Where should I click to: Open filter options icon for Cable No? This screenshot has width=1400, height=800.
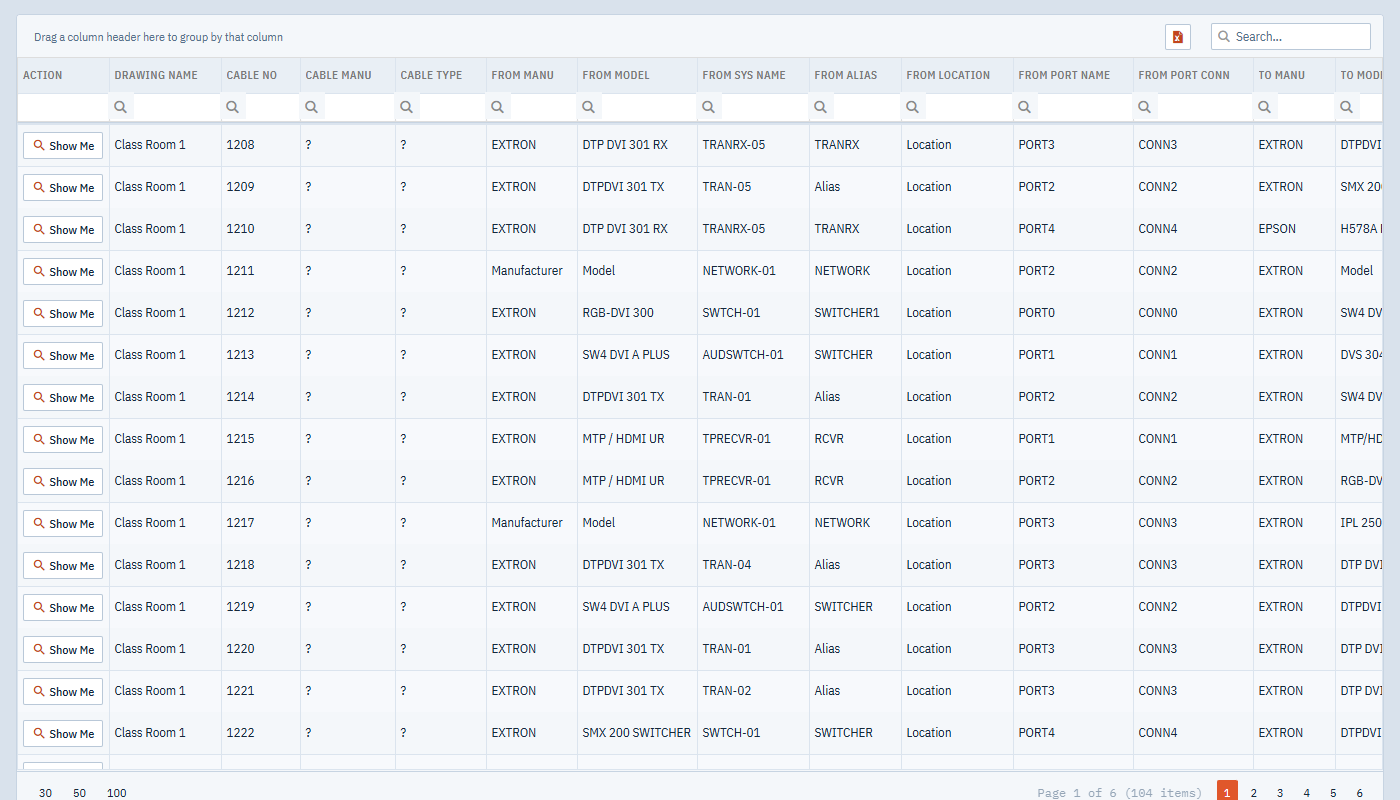[x=233, y=107]
